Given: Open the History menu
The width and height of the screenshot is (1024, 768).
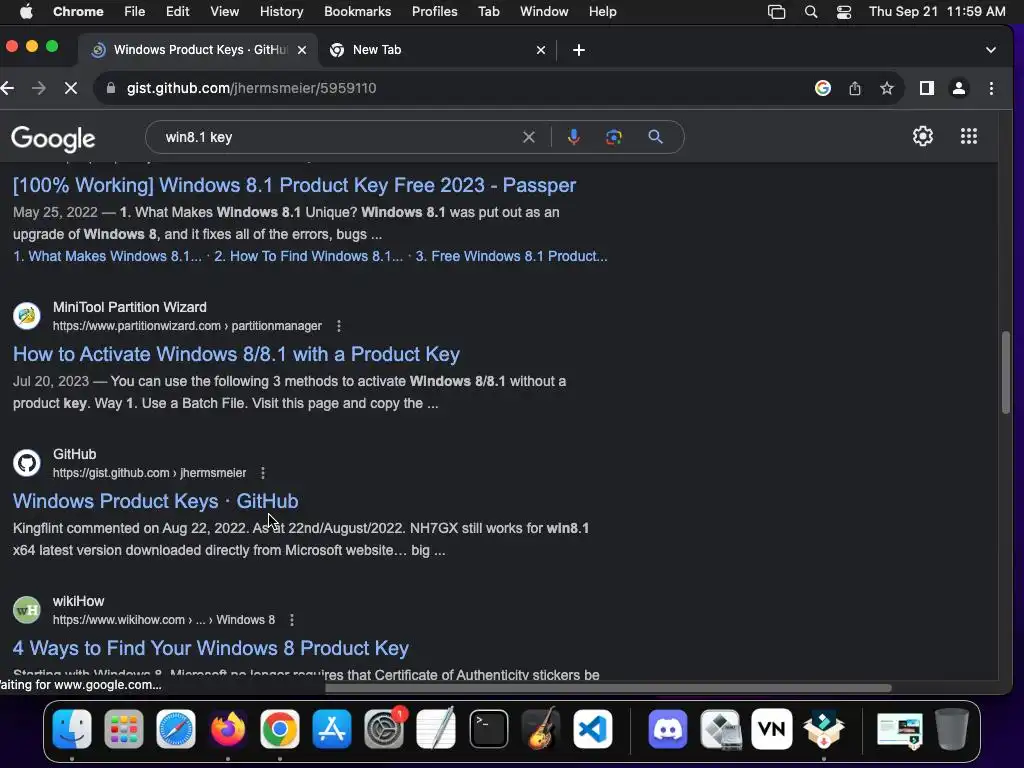Looking at the screenshot, I should (281, 12).
